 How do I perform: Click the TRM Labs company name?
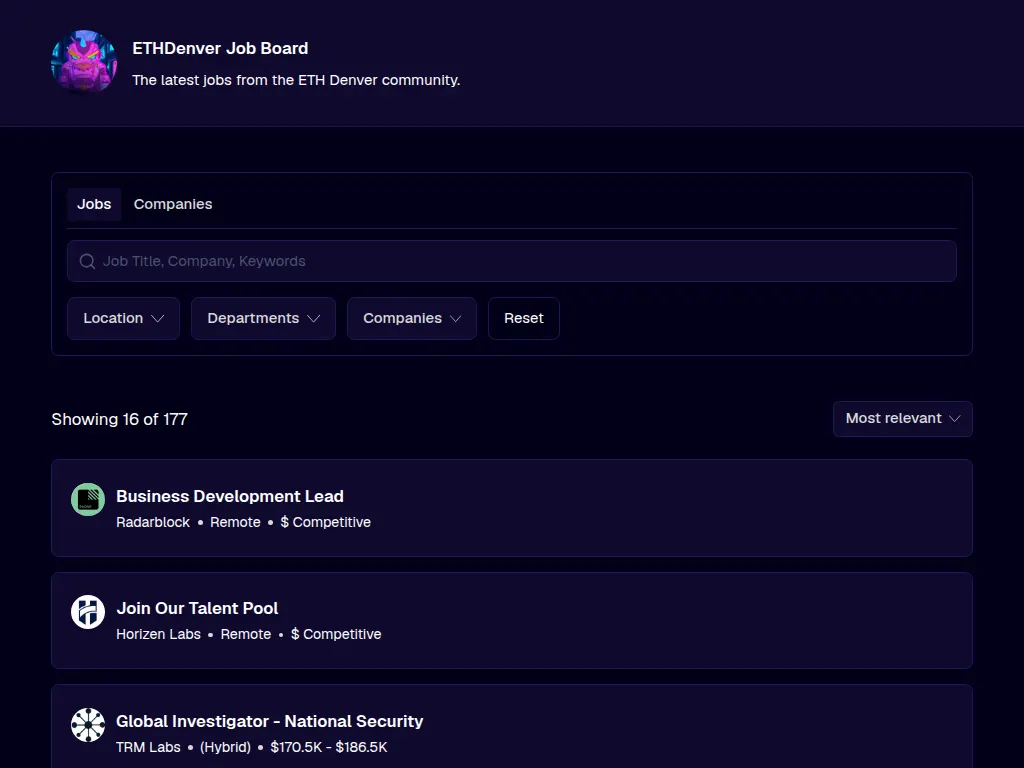pos(148,747)
